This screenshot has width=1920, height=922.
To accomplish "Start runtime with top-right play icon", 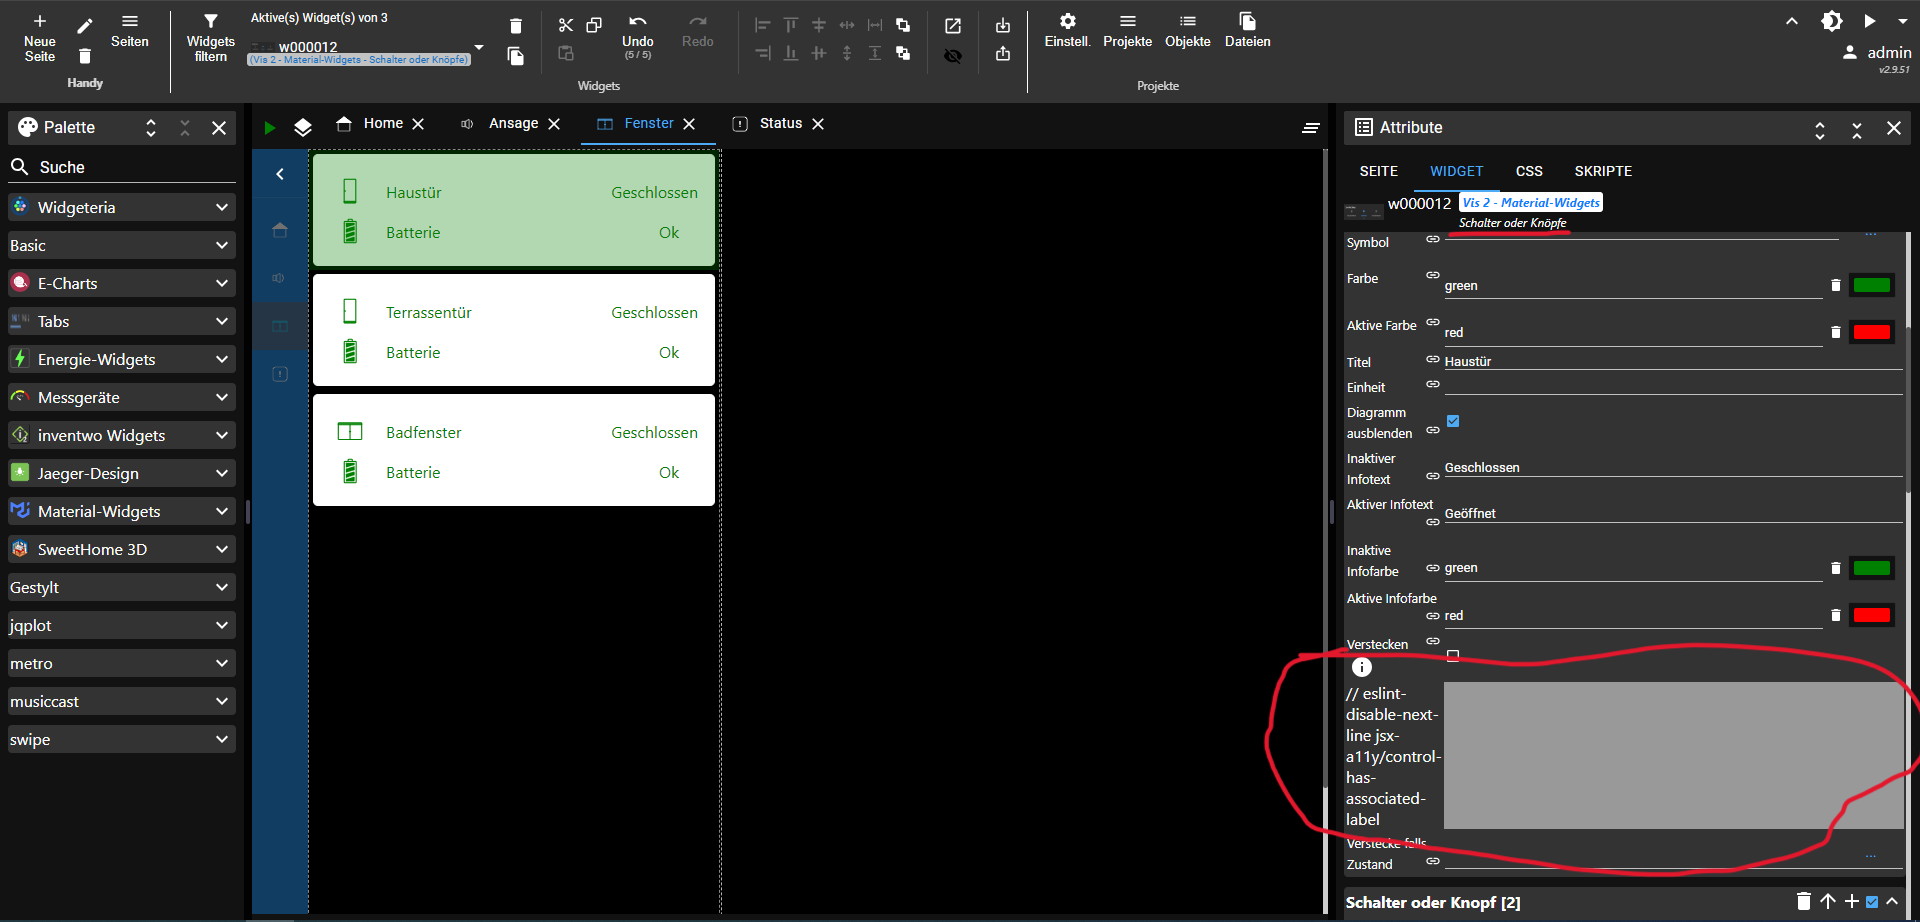I will (1869, 21).
